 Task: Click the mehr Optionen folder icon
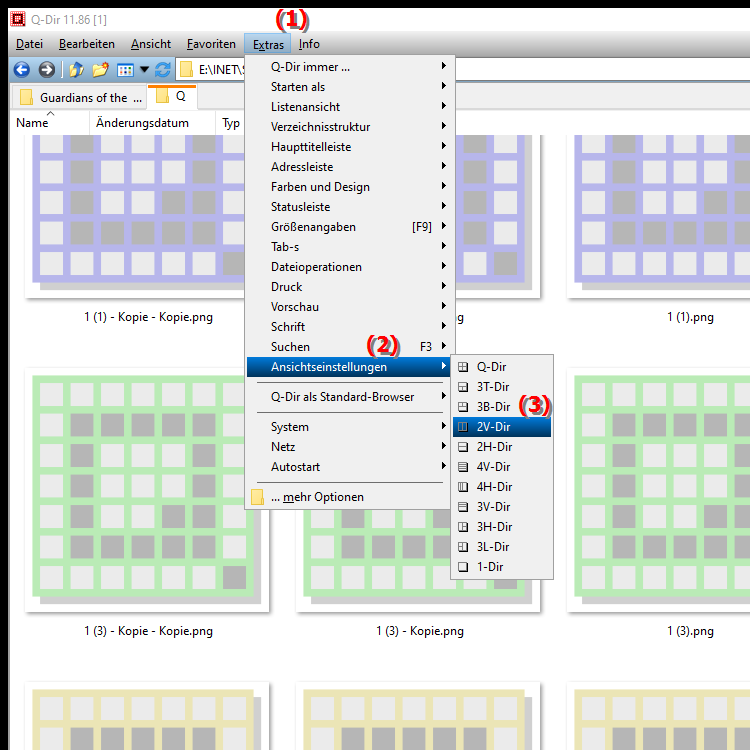click(257, 497)
